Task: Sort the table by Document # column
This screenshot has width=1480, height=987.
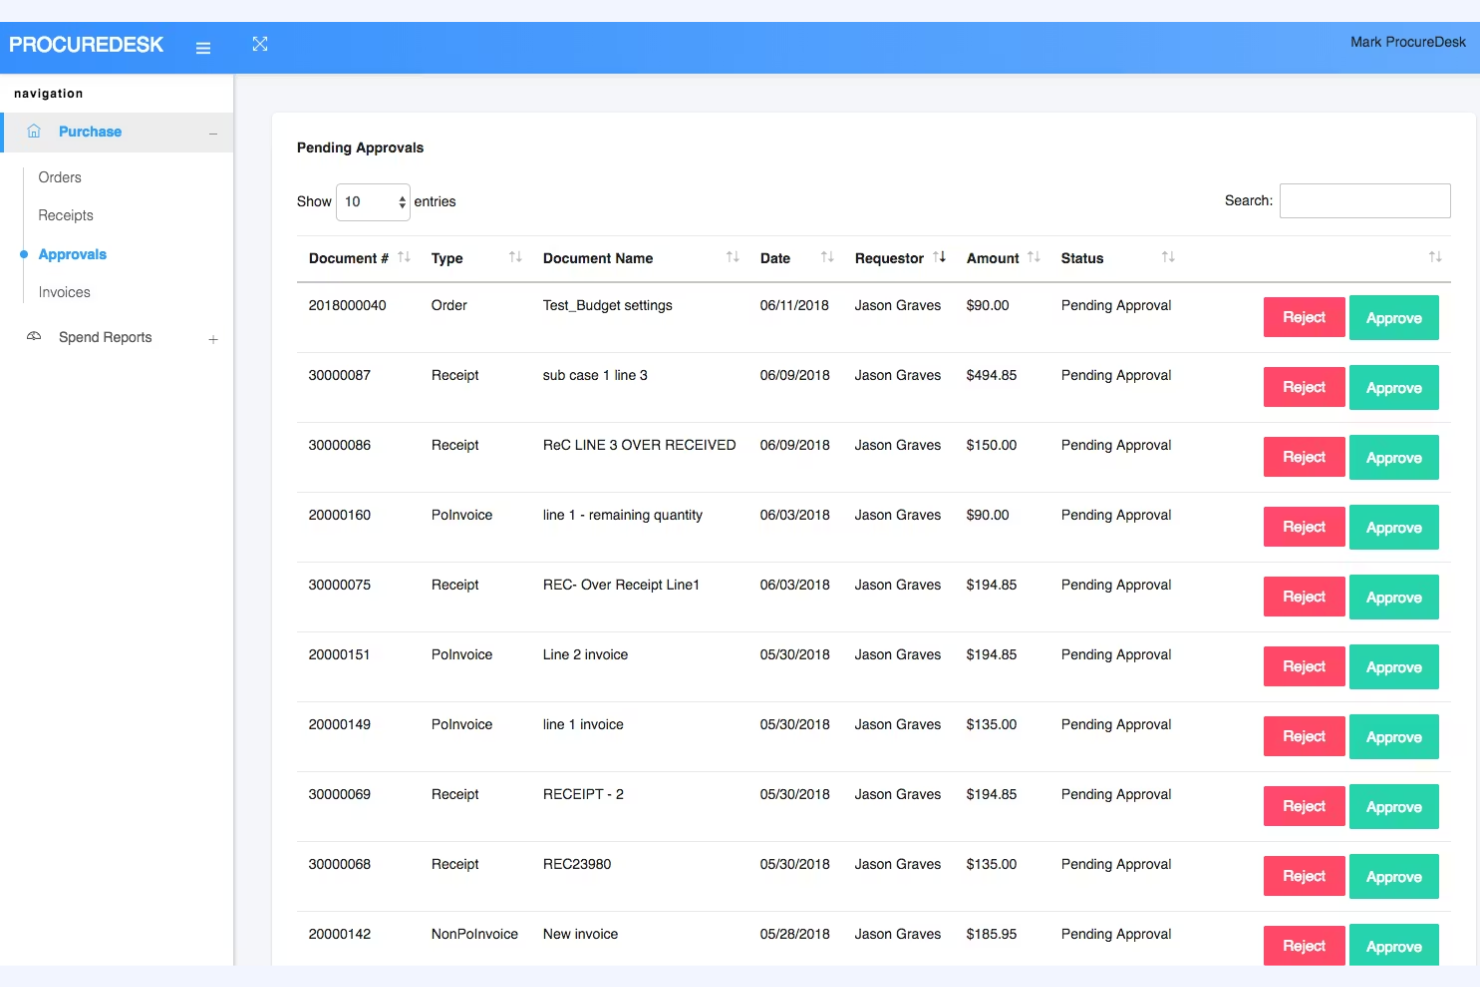Action: point(404,257)
